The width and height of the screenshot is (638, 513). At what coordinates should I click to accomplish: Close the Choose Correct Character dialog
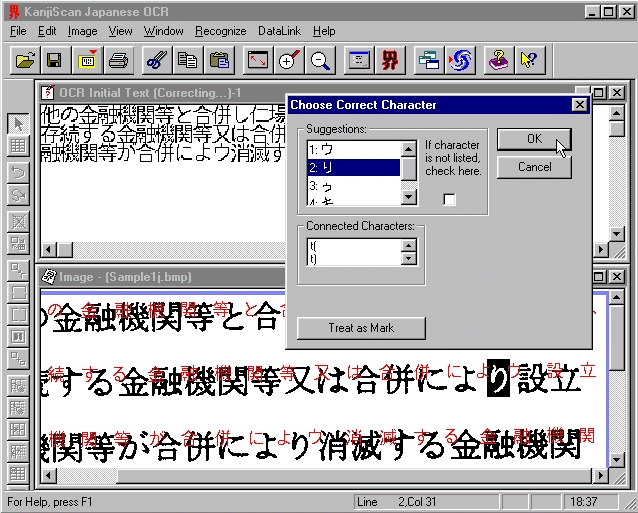tap(579, 105)
